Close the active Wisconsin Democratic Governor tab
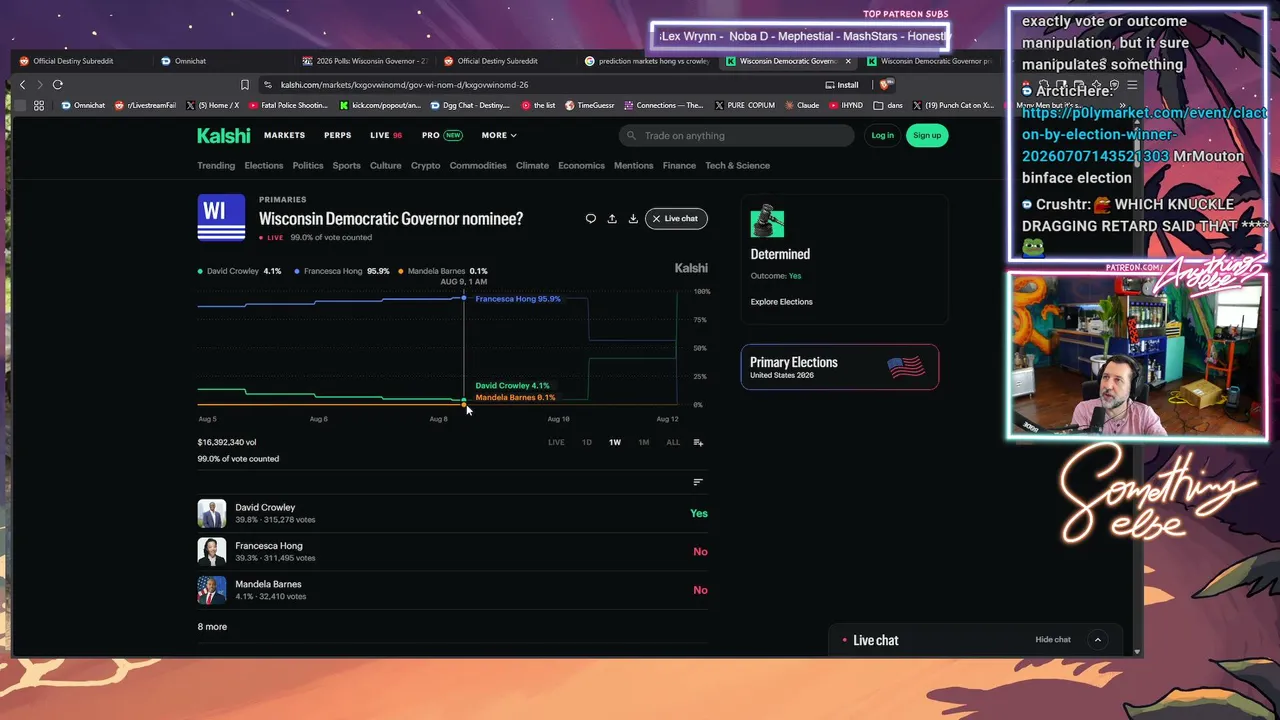 click(848, 61)
